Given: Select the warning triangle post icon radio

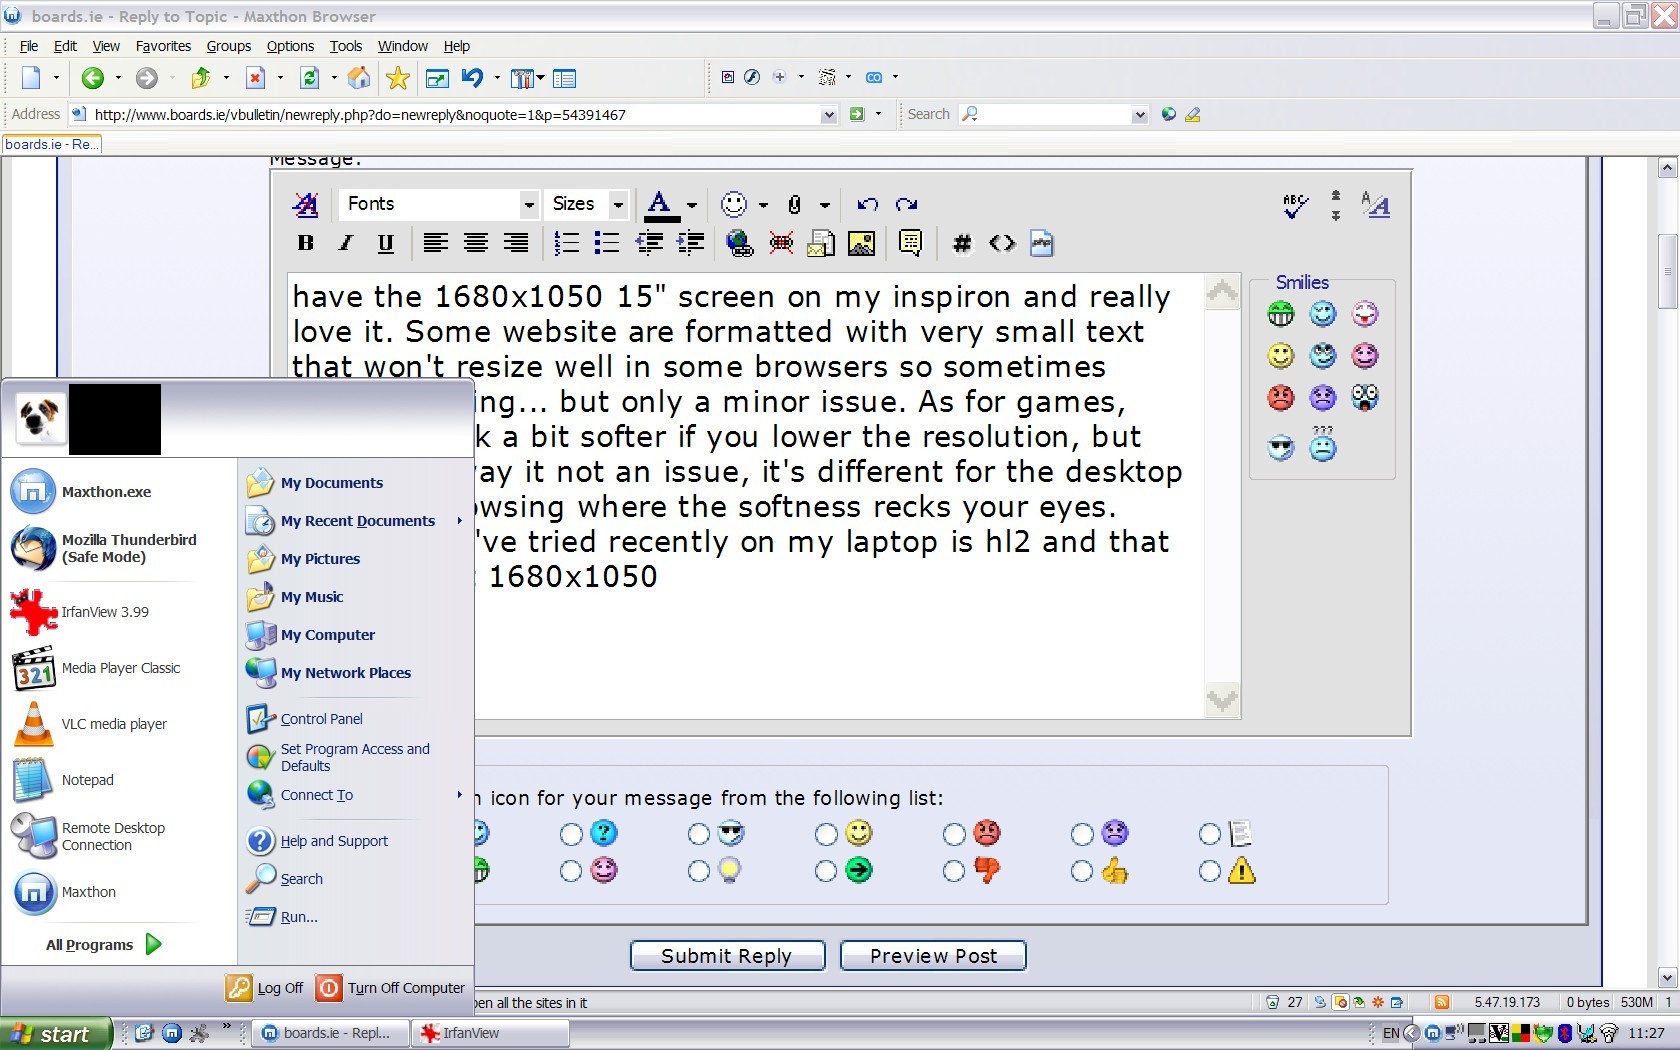Looking at the screenshot, I should pos(1210,871).
